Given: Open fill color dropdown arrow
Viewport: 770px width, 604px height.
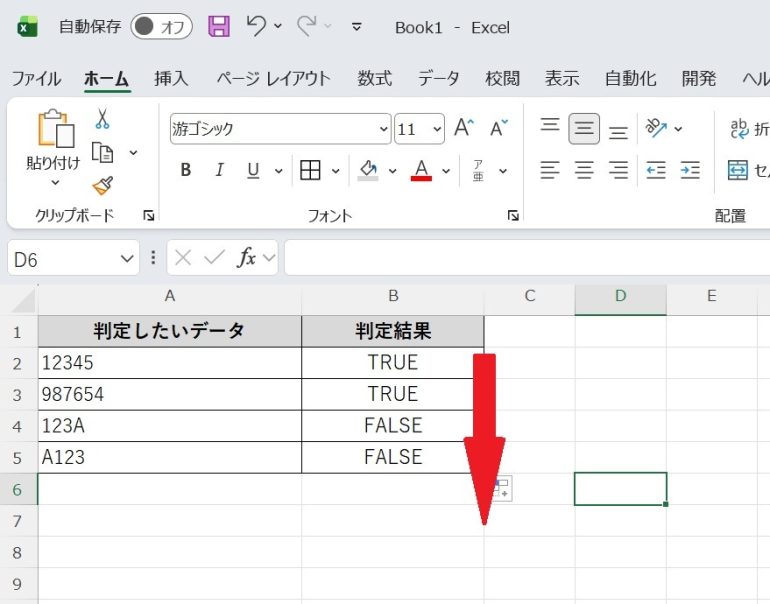Looking at the screenshot, I should pos(392,171).
